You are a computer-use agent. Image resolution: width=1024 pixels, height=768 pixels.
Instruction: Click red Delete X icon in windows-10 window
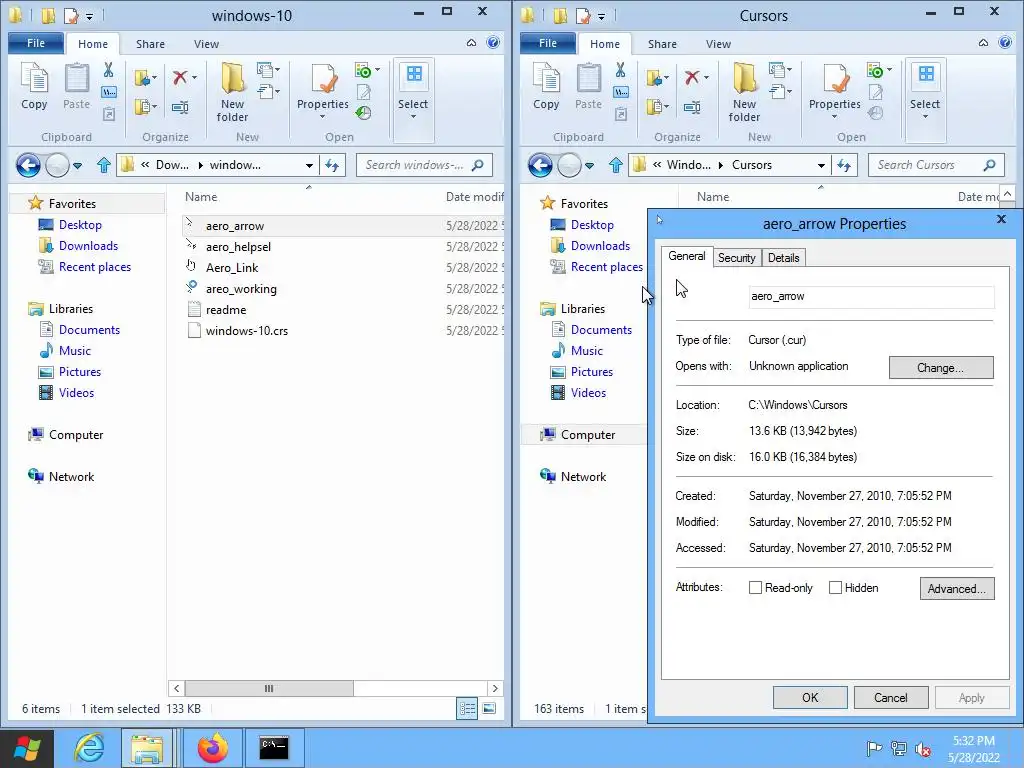coord(180,78)
